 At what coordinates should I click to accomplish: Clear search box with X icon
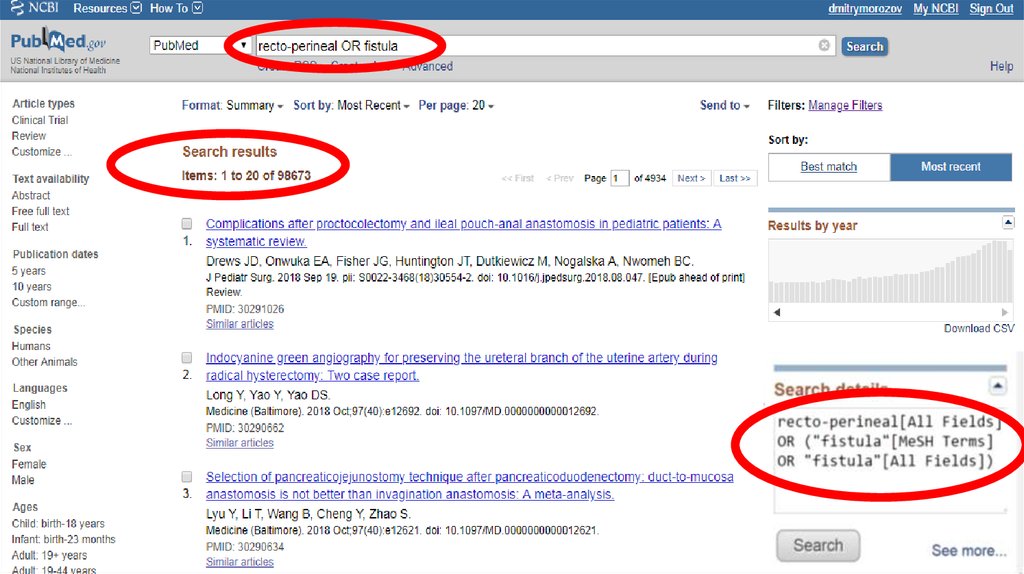824,46
